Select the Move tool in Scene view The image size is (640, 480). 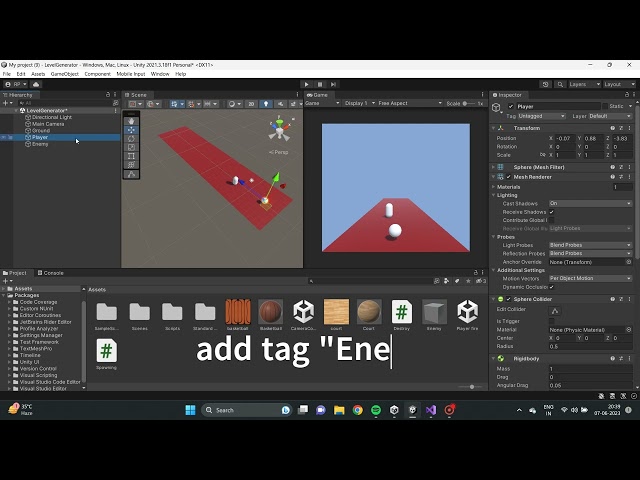pyautogui.click(x=131, y=130)
